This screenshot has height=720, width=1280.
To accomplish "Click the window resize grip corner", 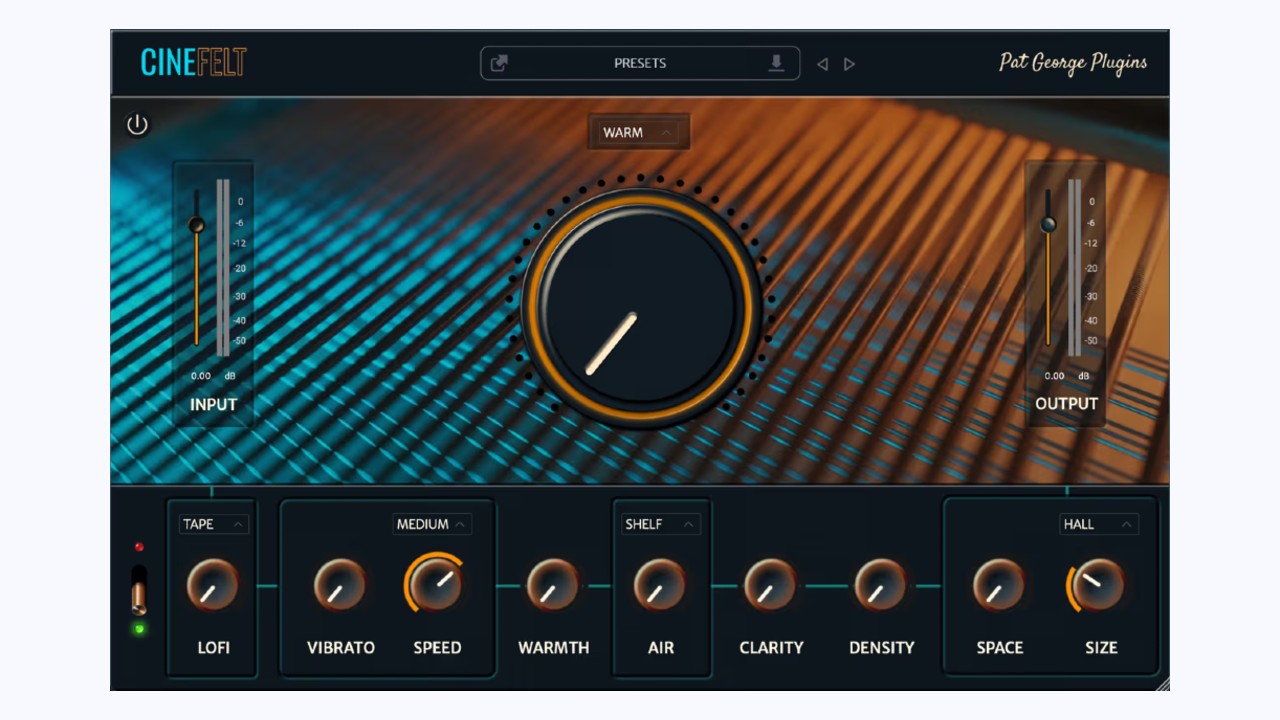I will point(1162,684).
